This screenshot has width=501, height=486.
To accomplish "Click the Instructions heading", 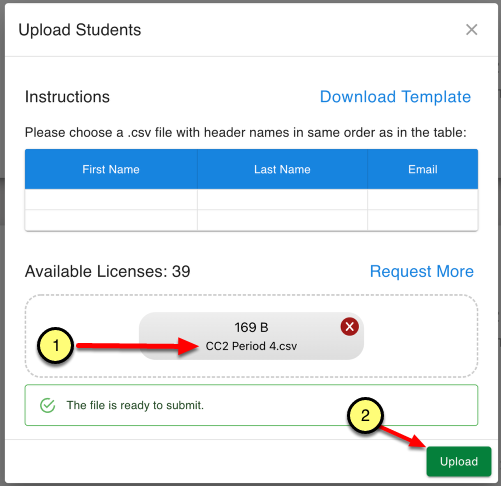I will click(x=67, y=97).
